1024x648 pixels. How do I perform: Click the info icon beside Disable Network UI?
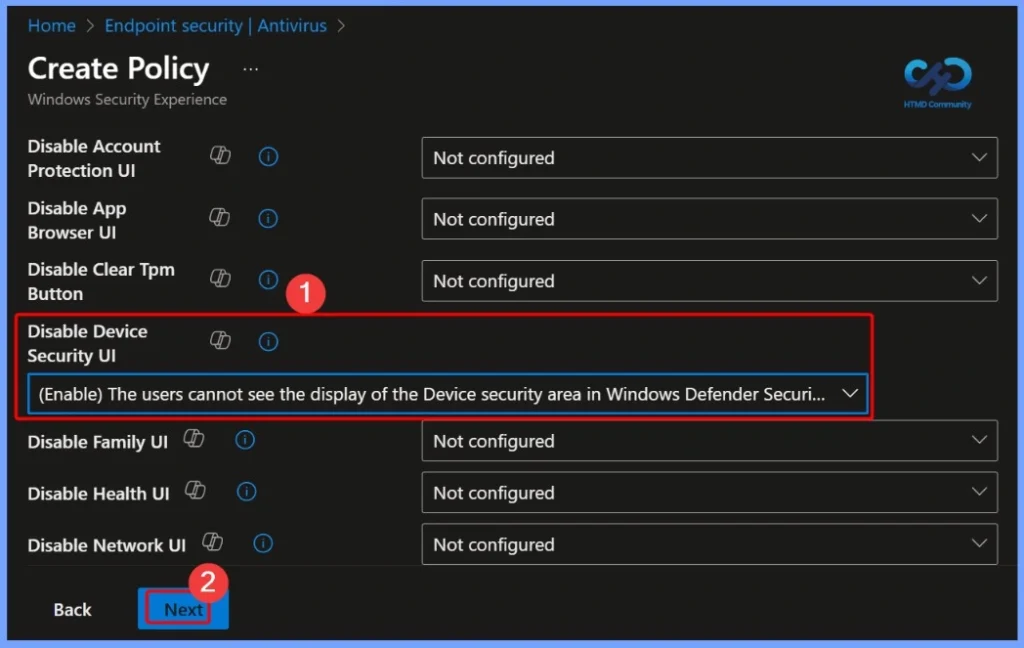point(263,544)
